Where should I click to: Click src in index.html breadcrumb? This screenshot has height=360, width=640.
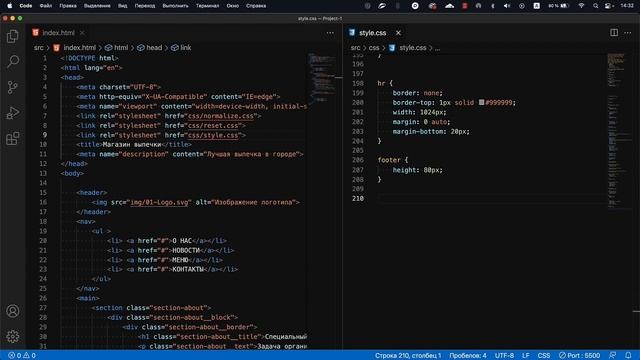[38, 48]
